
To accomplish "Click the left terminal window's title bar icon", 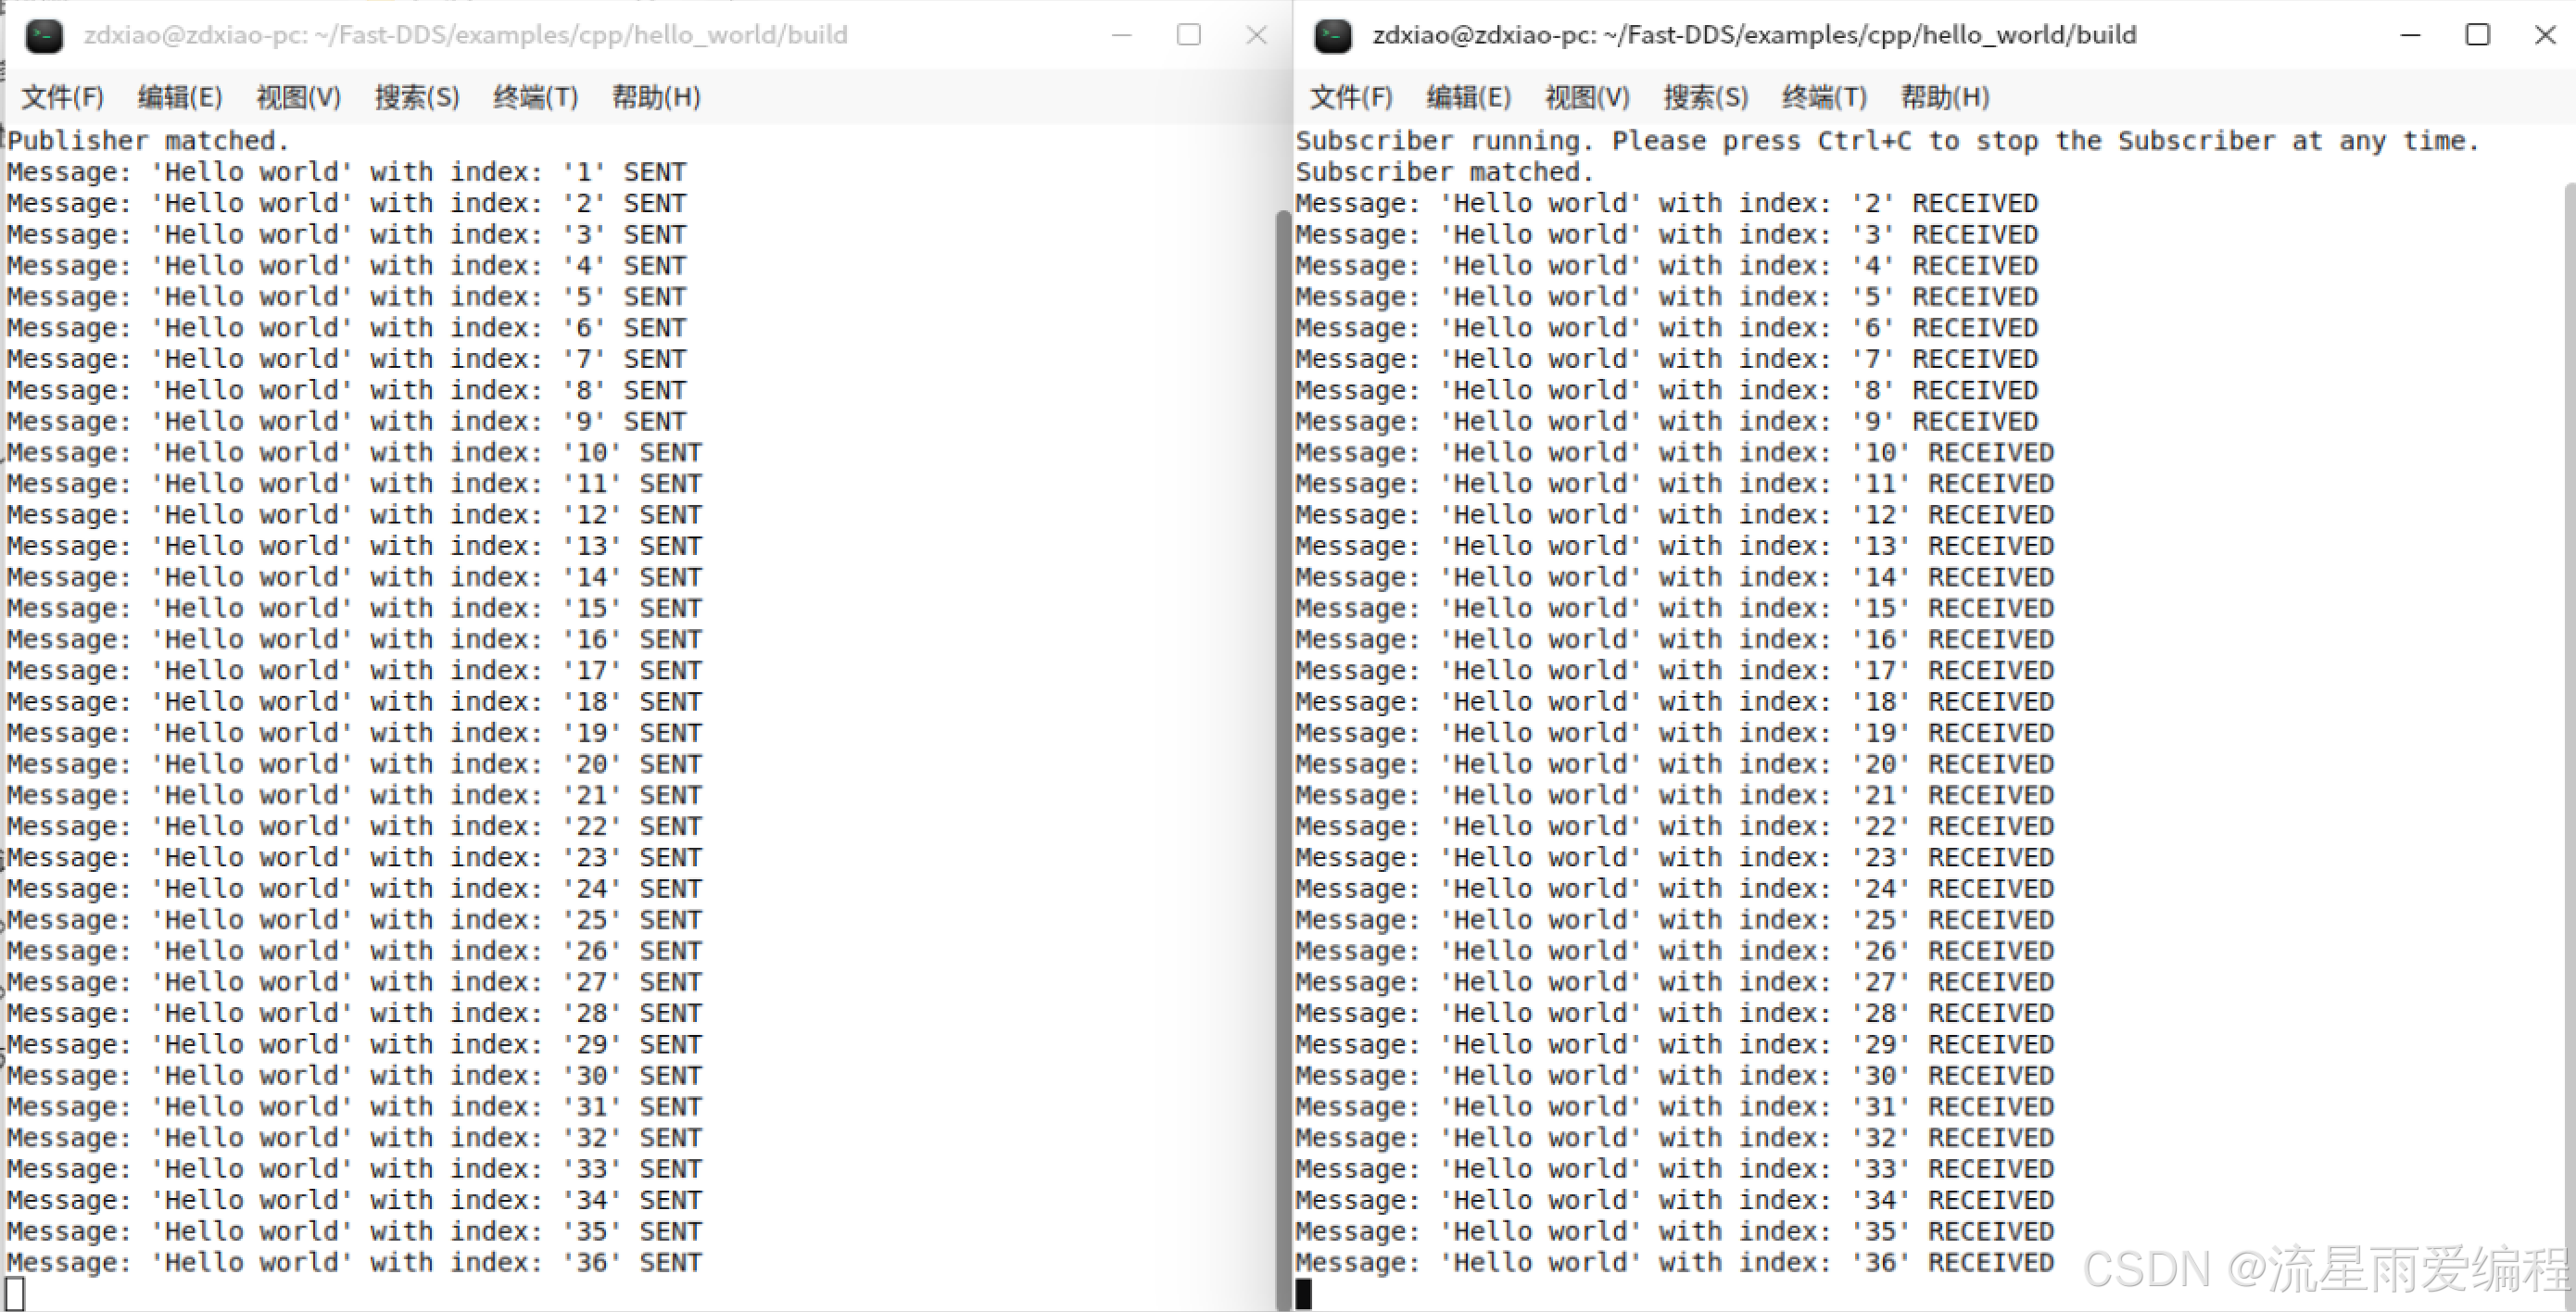I will 44,36.
